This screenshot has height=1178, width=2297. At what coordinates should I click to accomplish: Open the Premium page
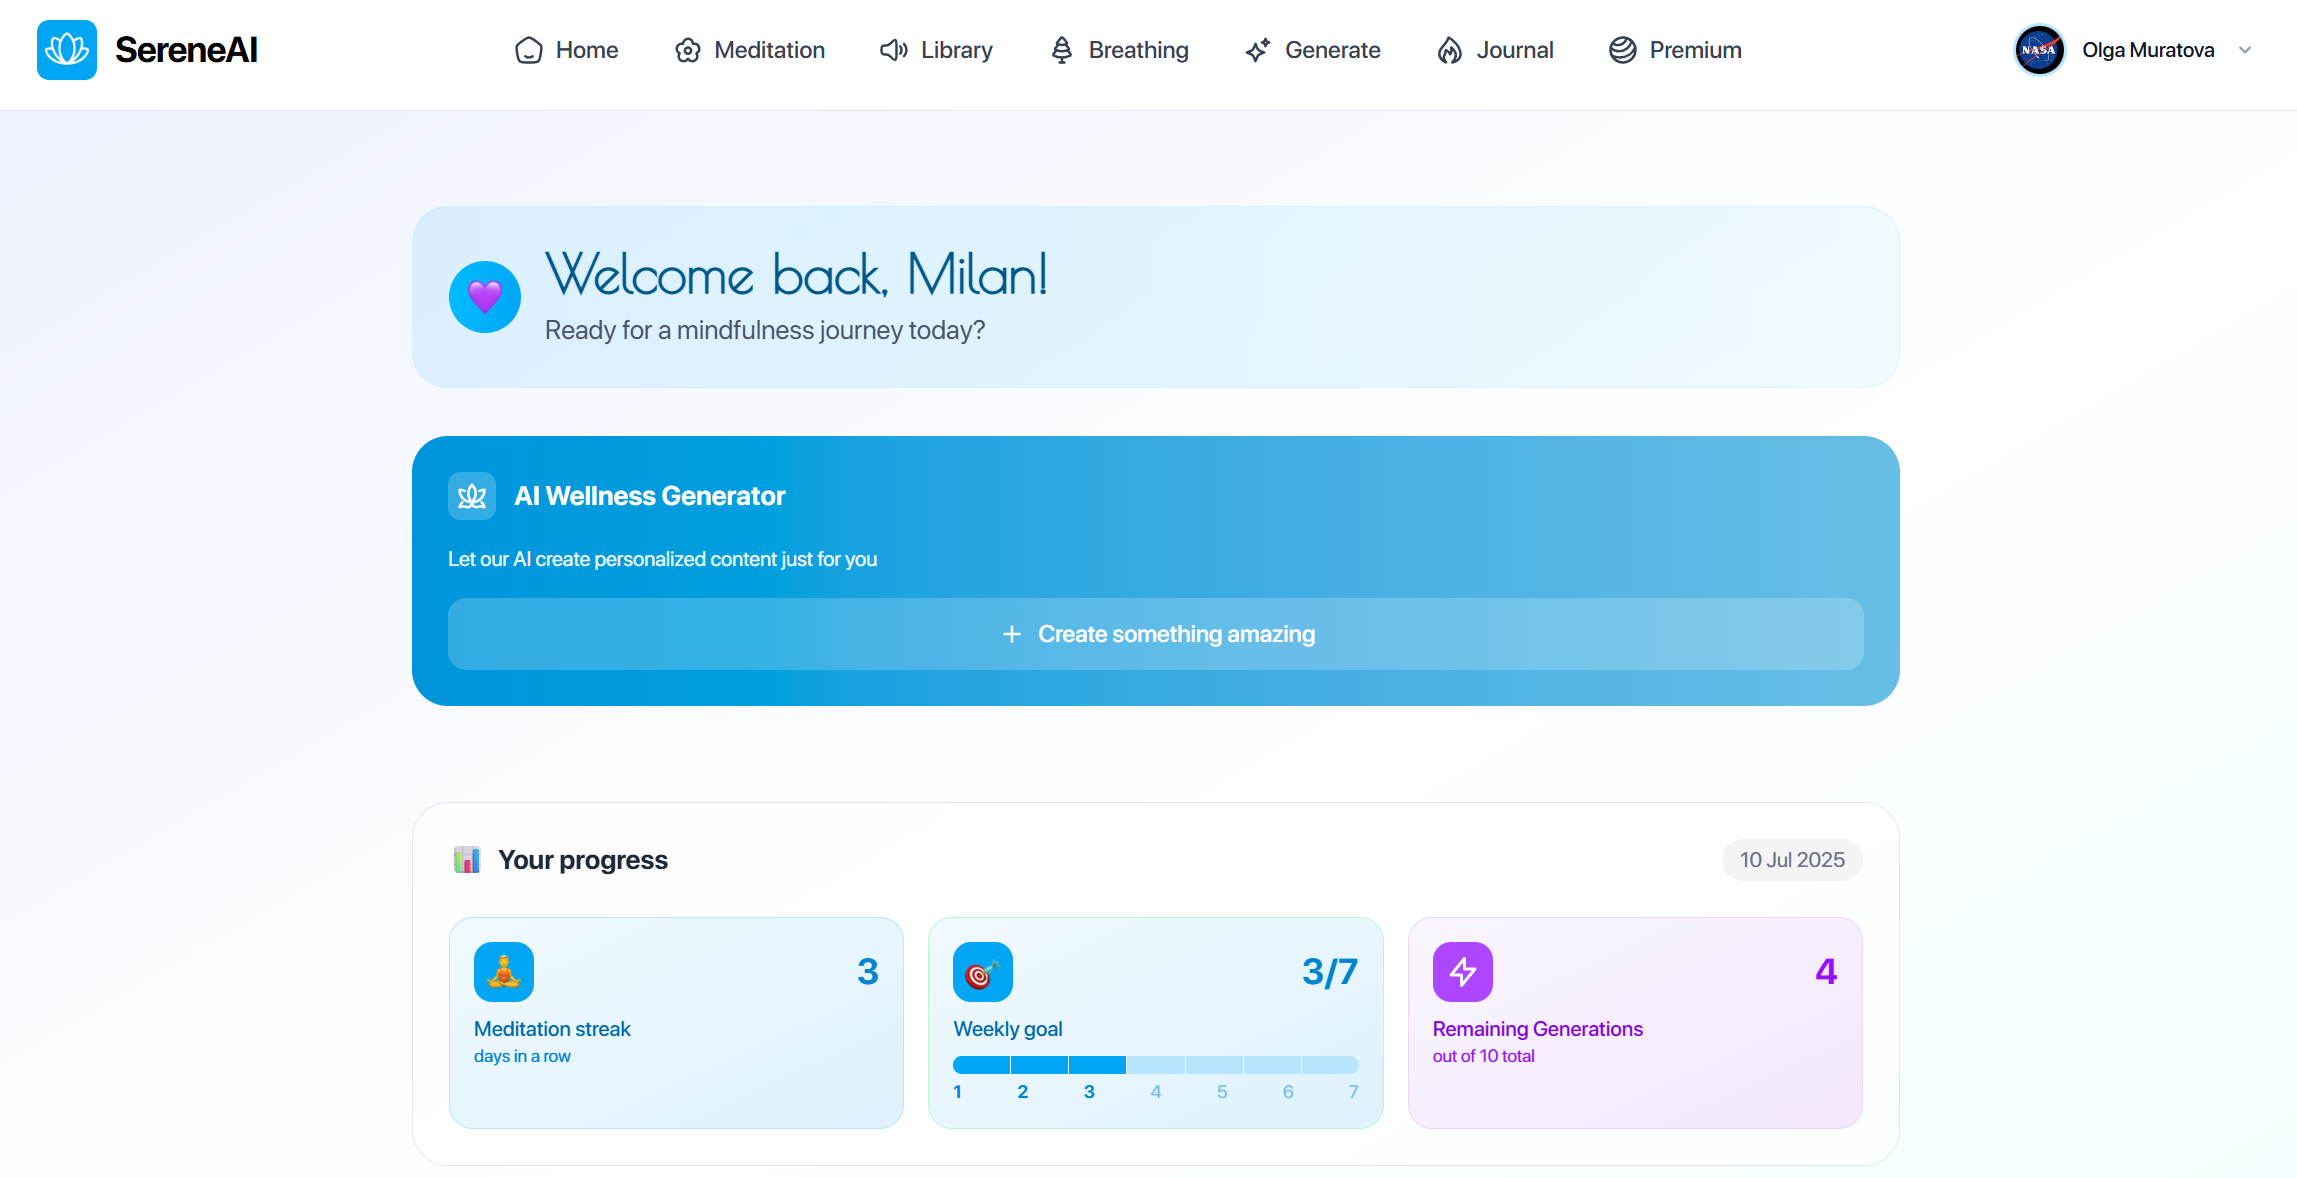pyautogui.click(x=1676, y=50)
